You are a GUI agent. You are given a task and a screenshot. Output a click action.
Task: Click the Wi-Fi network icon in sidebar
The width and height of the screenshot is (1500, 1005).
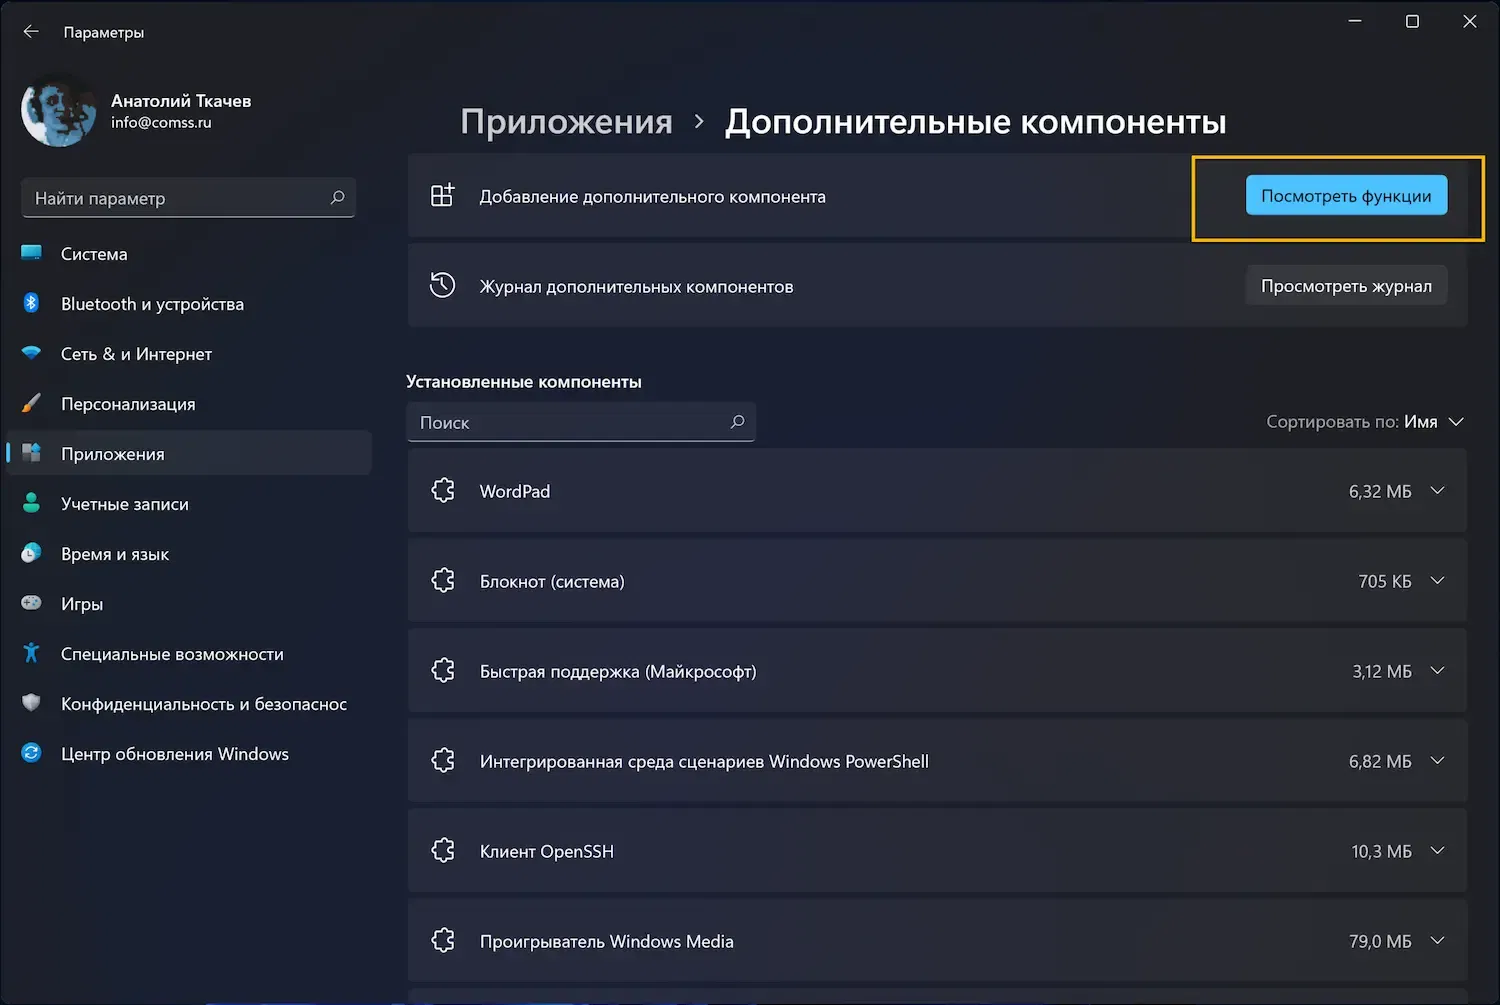[x=32, y=353]
